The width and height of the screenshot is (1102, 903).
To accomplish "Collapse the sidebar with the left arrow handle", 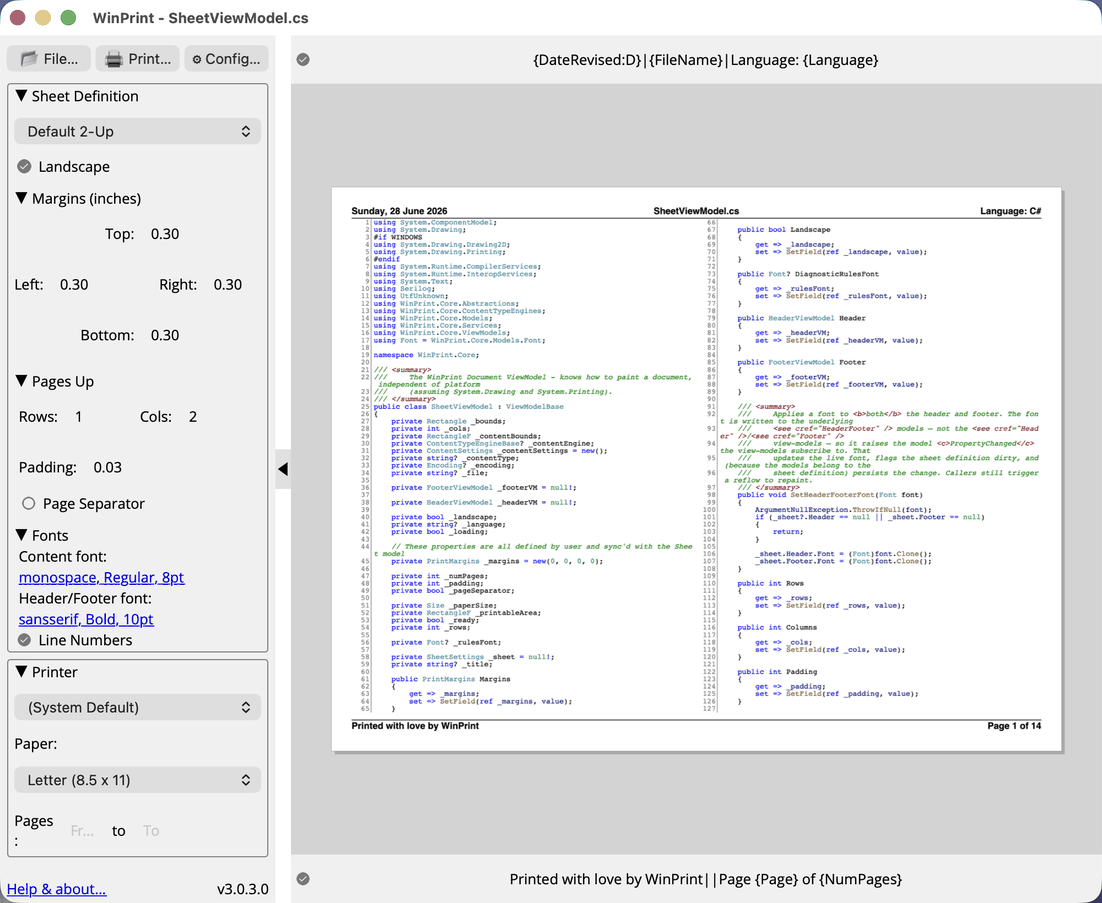I will tap(283, 469).
